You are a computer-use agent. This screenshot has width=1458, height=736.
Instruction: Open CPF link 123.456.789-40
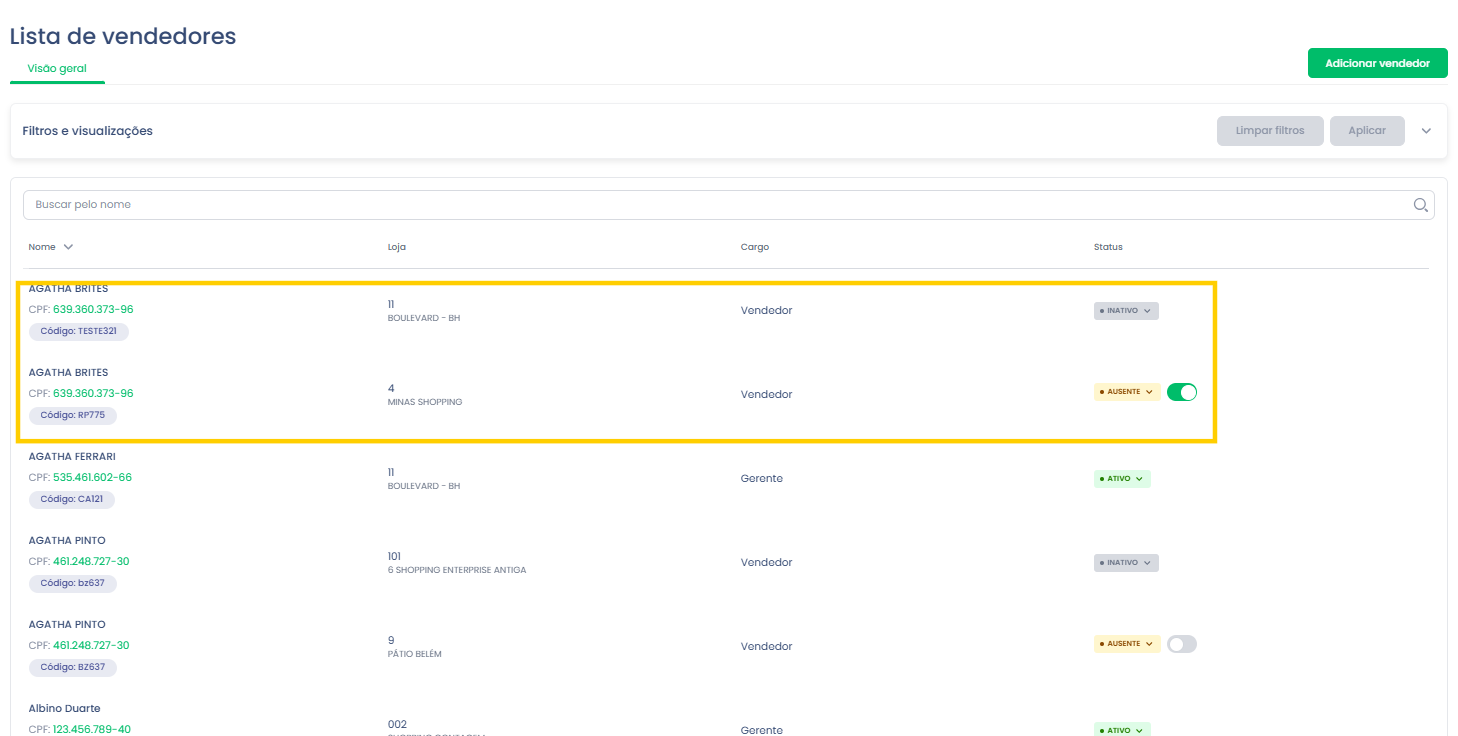click(x=92, y=729)
